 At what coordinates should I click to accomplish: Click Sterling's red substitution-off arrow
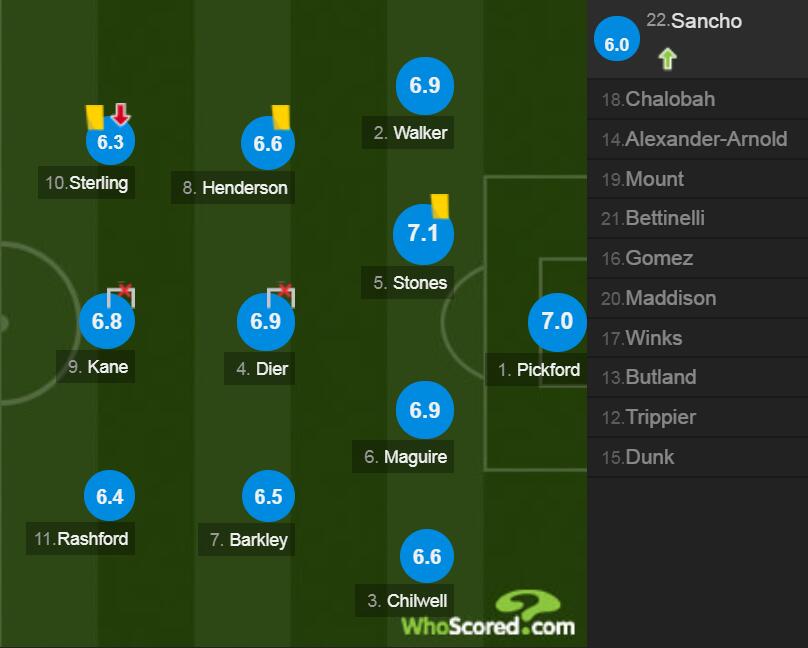[x=121, y=115]
